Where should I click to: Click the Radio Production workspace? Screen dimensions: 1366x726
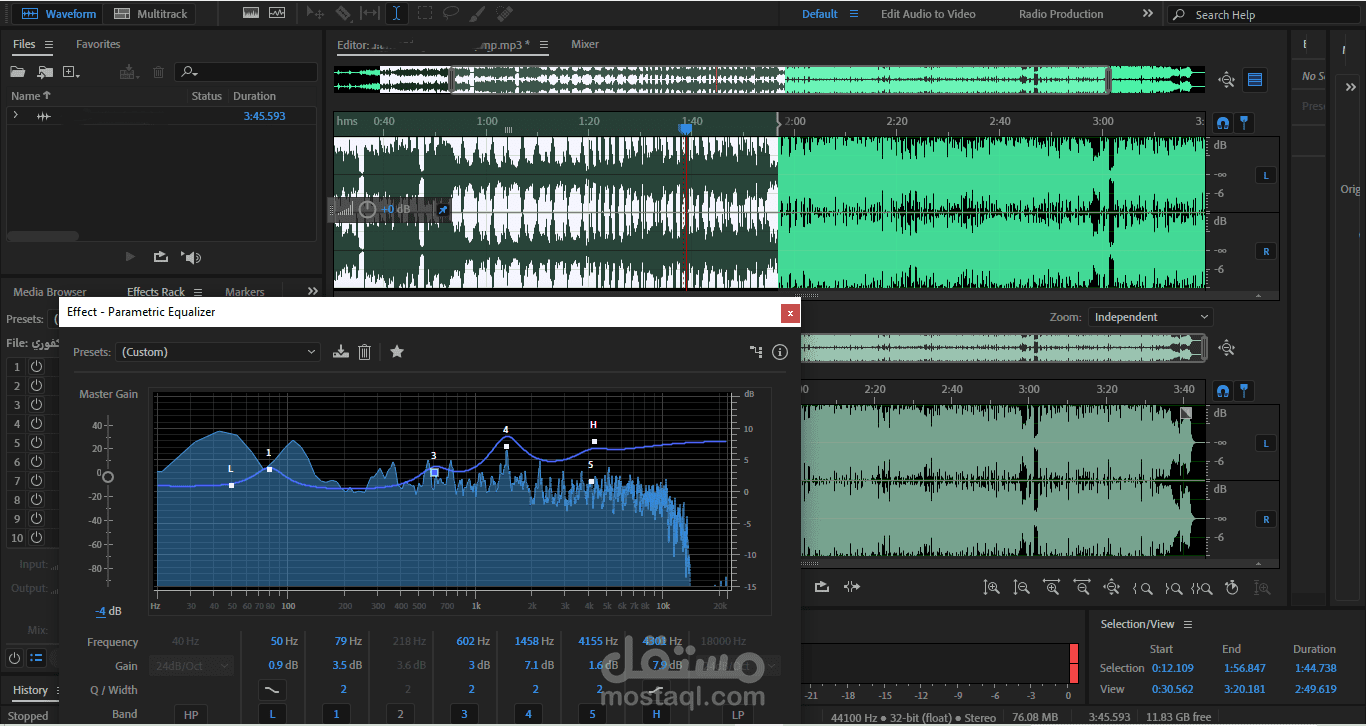pos(1062,13)
